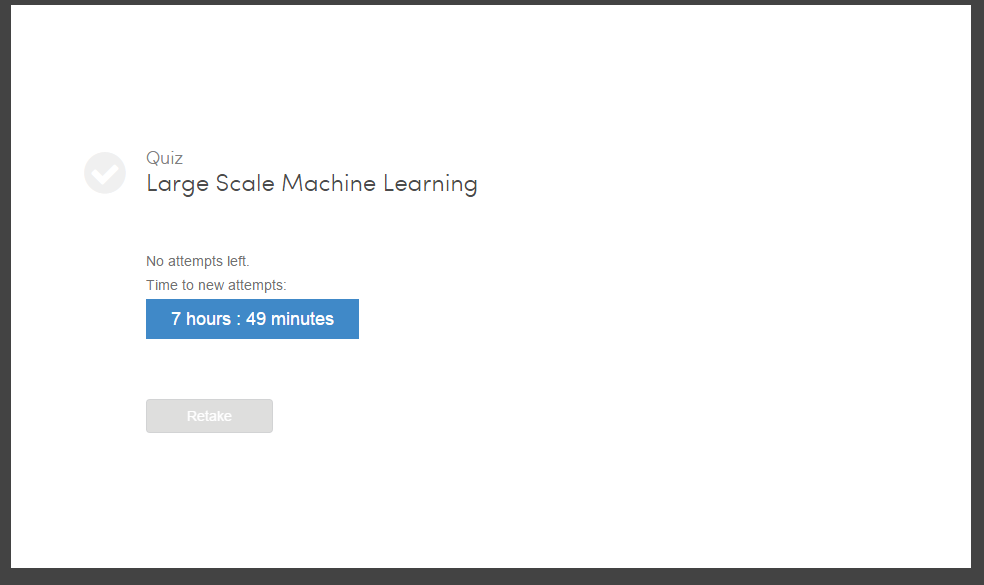Click the dark gray bottom border strip
The image size is (984, 585).
click(492, 577)
